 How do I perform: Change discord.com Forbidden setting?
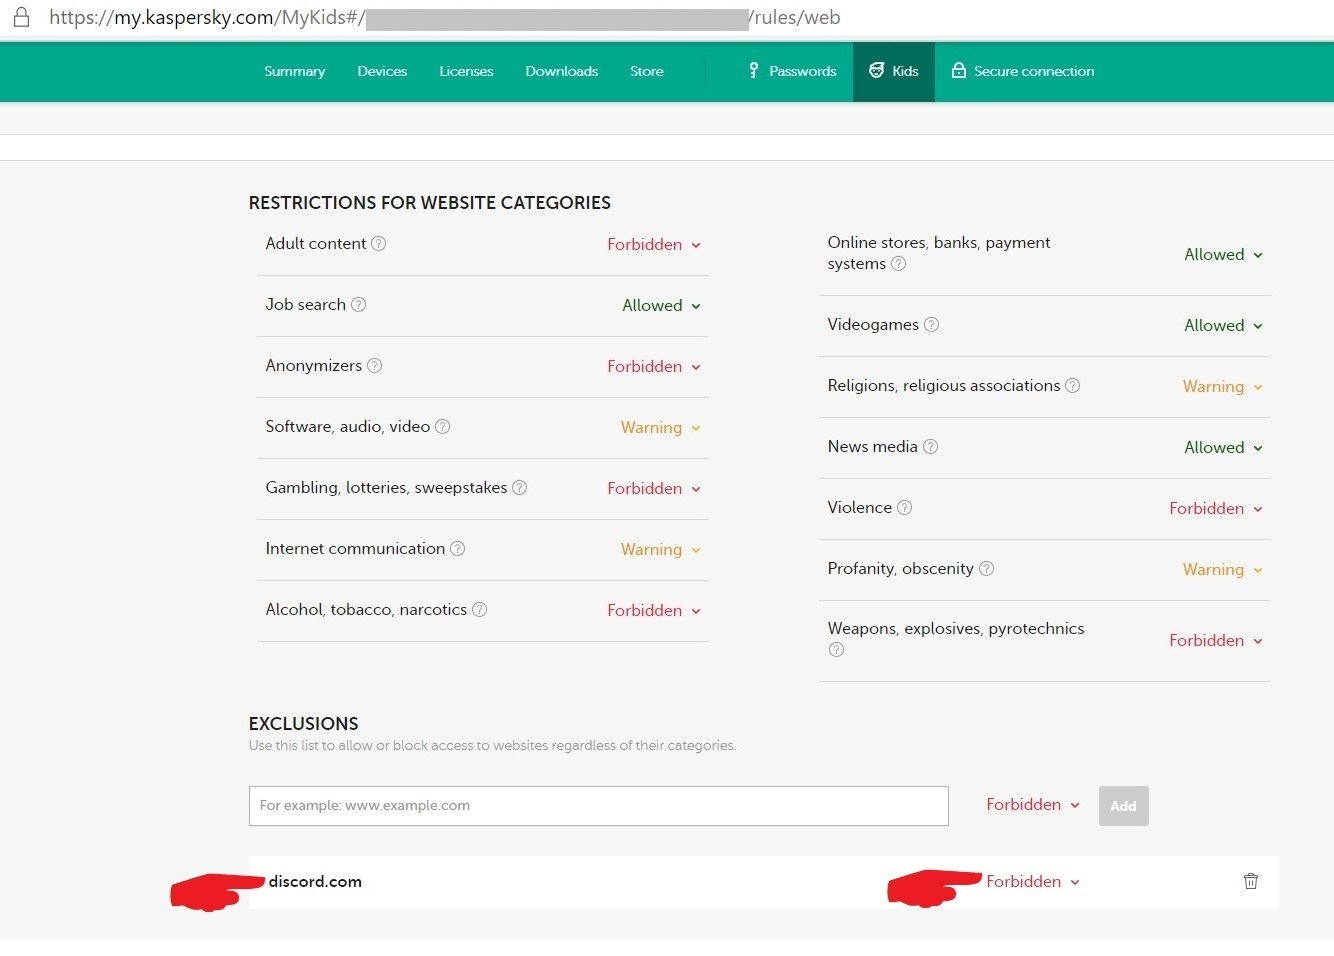(1033, 881)
